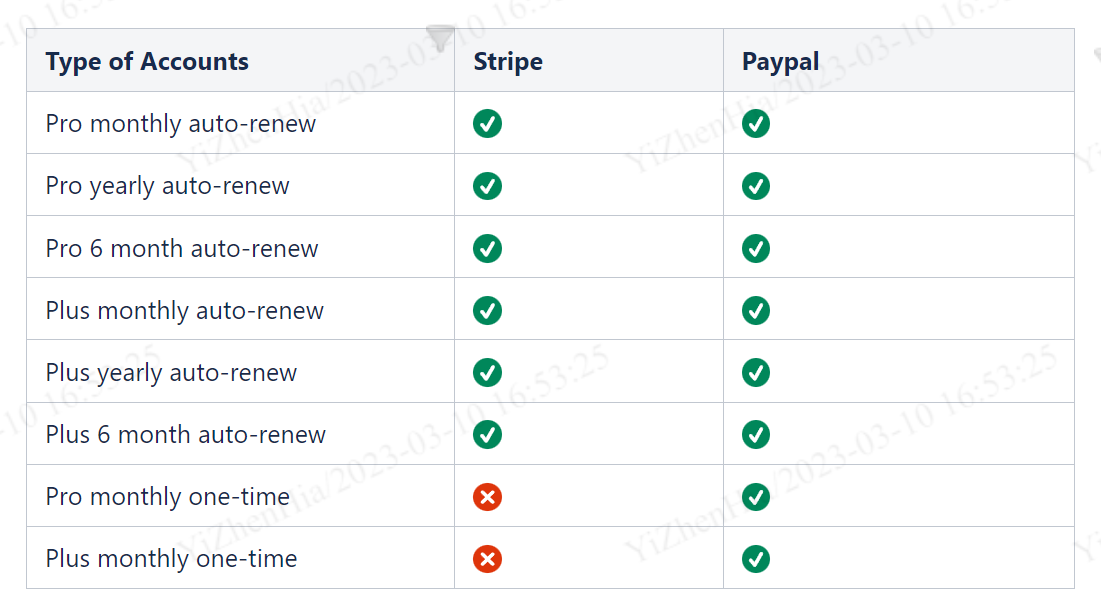The height and width of the screenshot is (612, 1101).
Task: Click Stripe checkmark for Plus monthly auto-renew
Action: coord(487,311)
